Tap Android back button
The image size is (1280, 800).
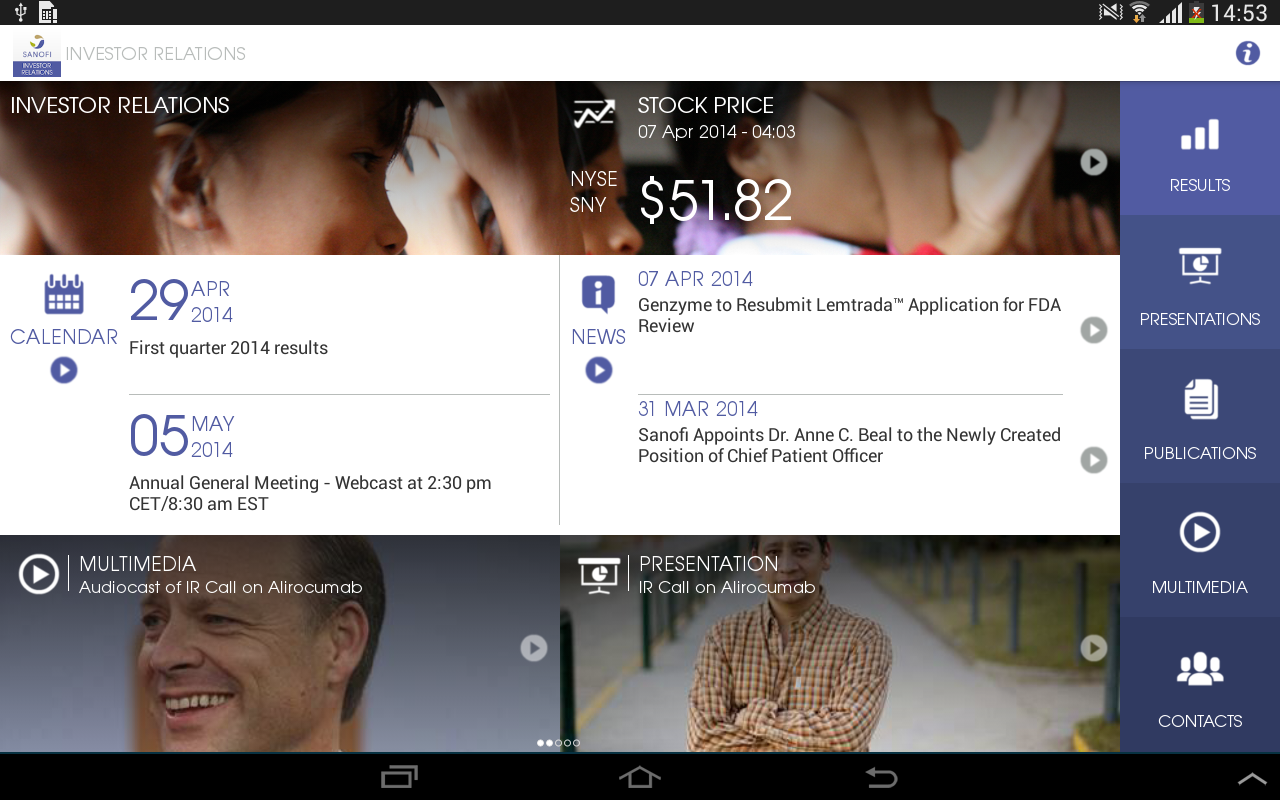click(x=881, y=777)
